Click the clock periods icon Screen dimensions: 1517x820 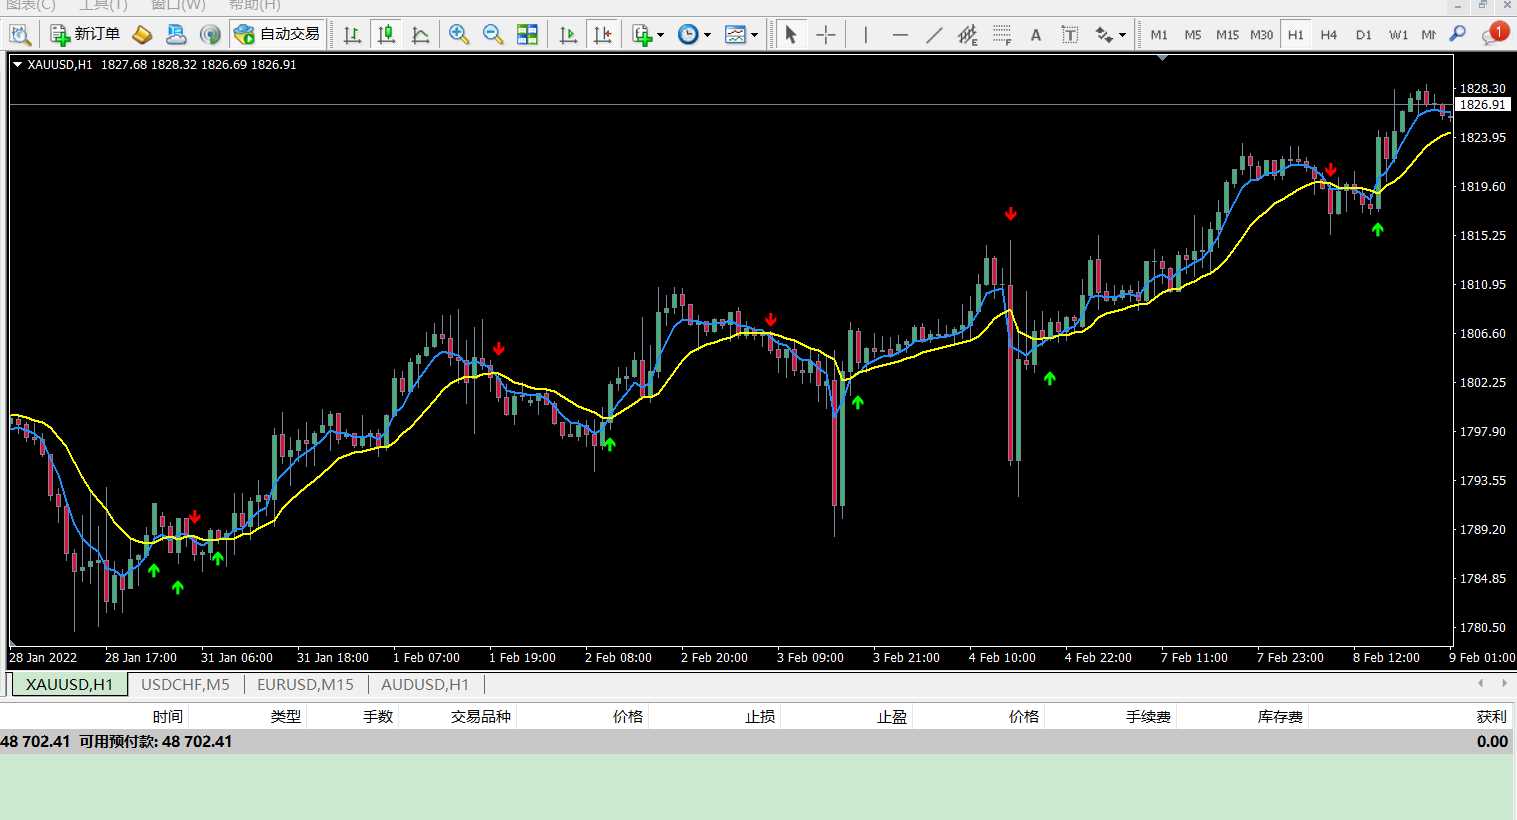[688, 35]
